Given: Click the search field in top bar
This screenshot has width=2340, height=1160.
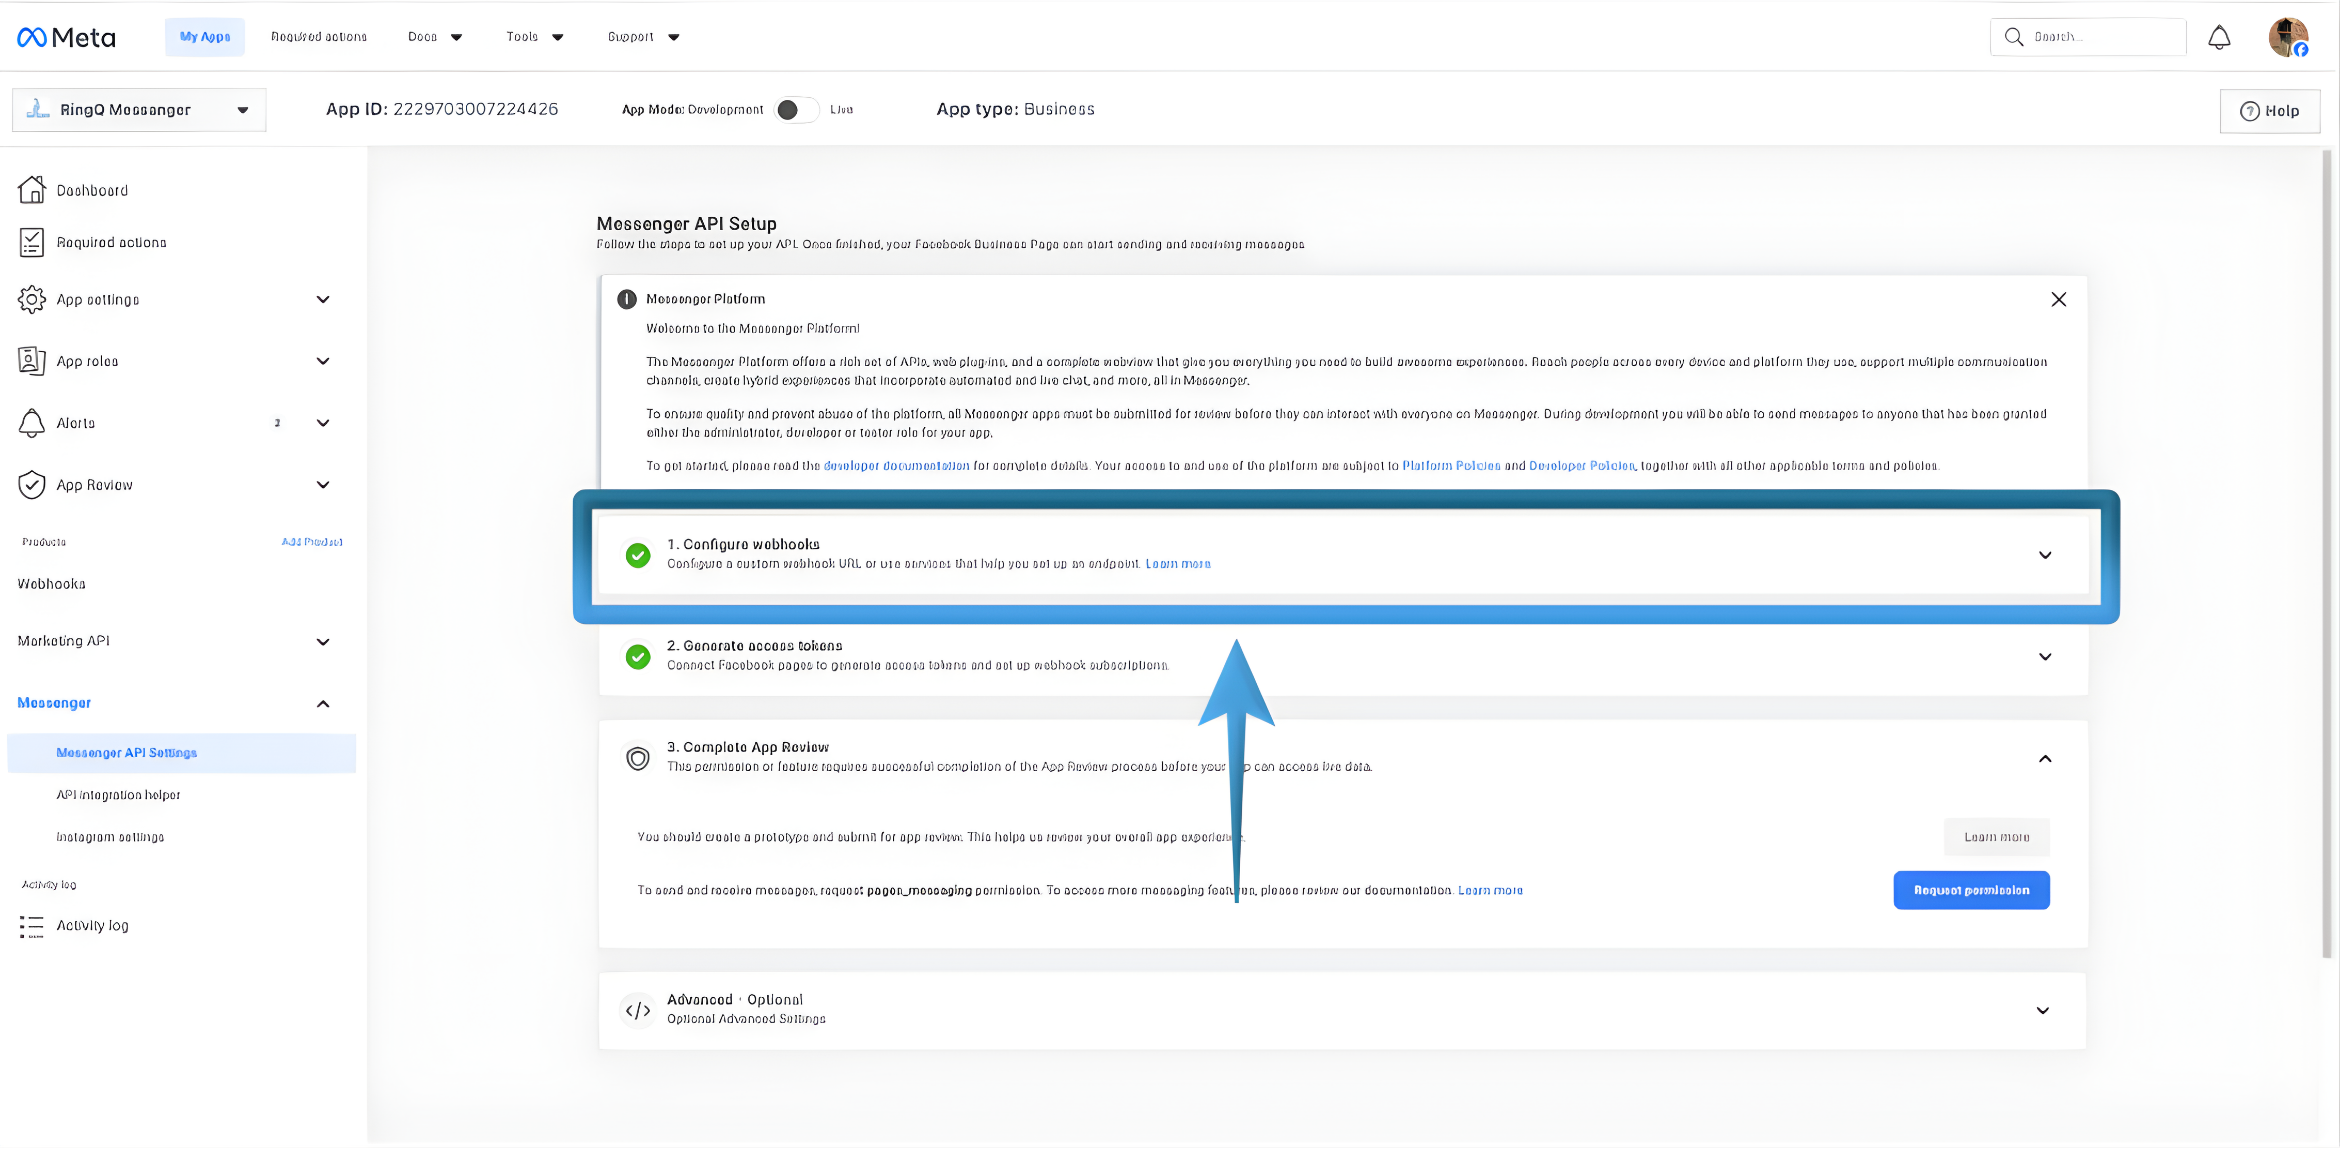Looking at the screenshot, I should tap(2088, 36).
